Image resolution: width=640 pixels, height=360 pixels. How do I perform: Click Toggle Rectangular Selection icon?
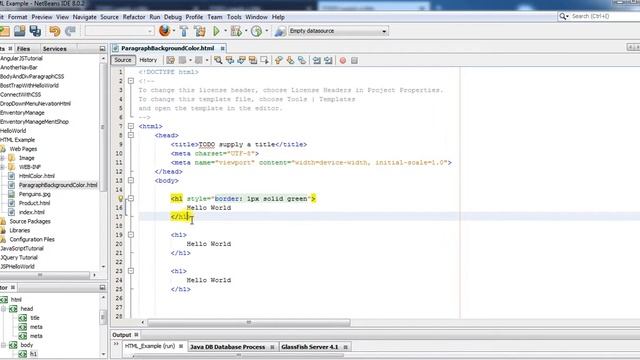point(264,60)
